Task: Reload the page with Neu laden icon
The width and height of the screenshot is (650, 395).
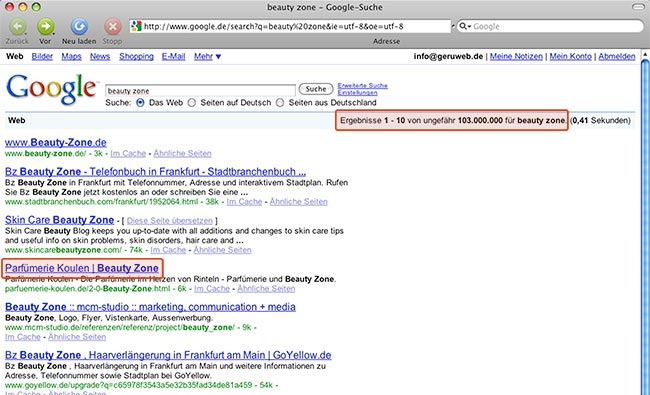Action: pyautogui.click(x=79, y=27)
